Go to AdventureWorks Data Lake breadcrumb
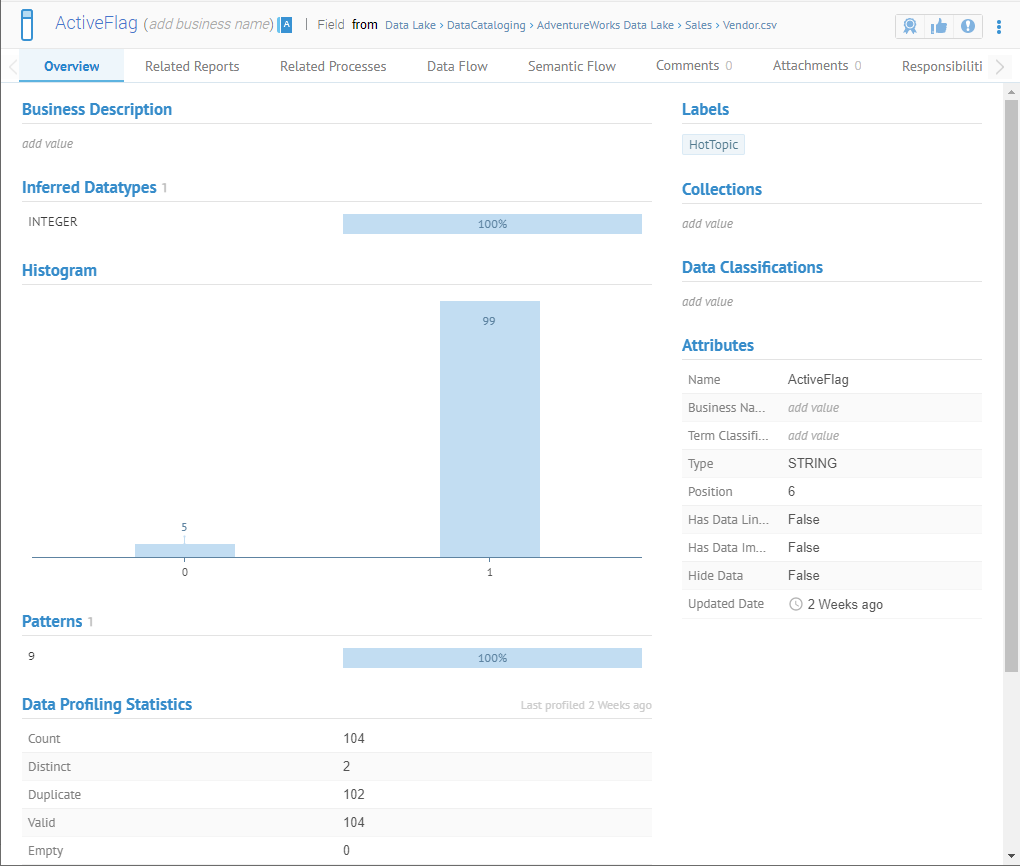 point(605,25)
